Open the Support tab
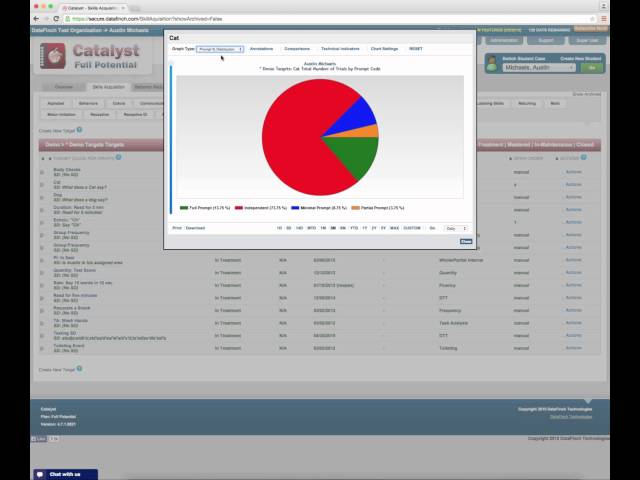This screenshot has height=480, width=640. 546,40
